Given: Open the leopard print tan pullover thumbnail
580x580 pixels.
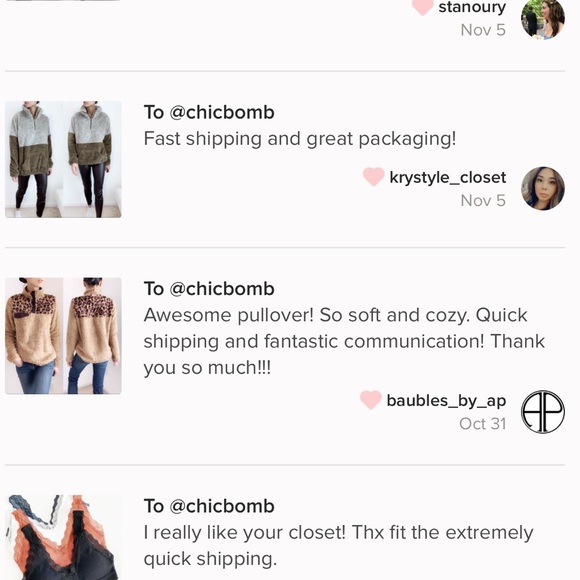Looking at the screenshot, I should point(63,336).
